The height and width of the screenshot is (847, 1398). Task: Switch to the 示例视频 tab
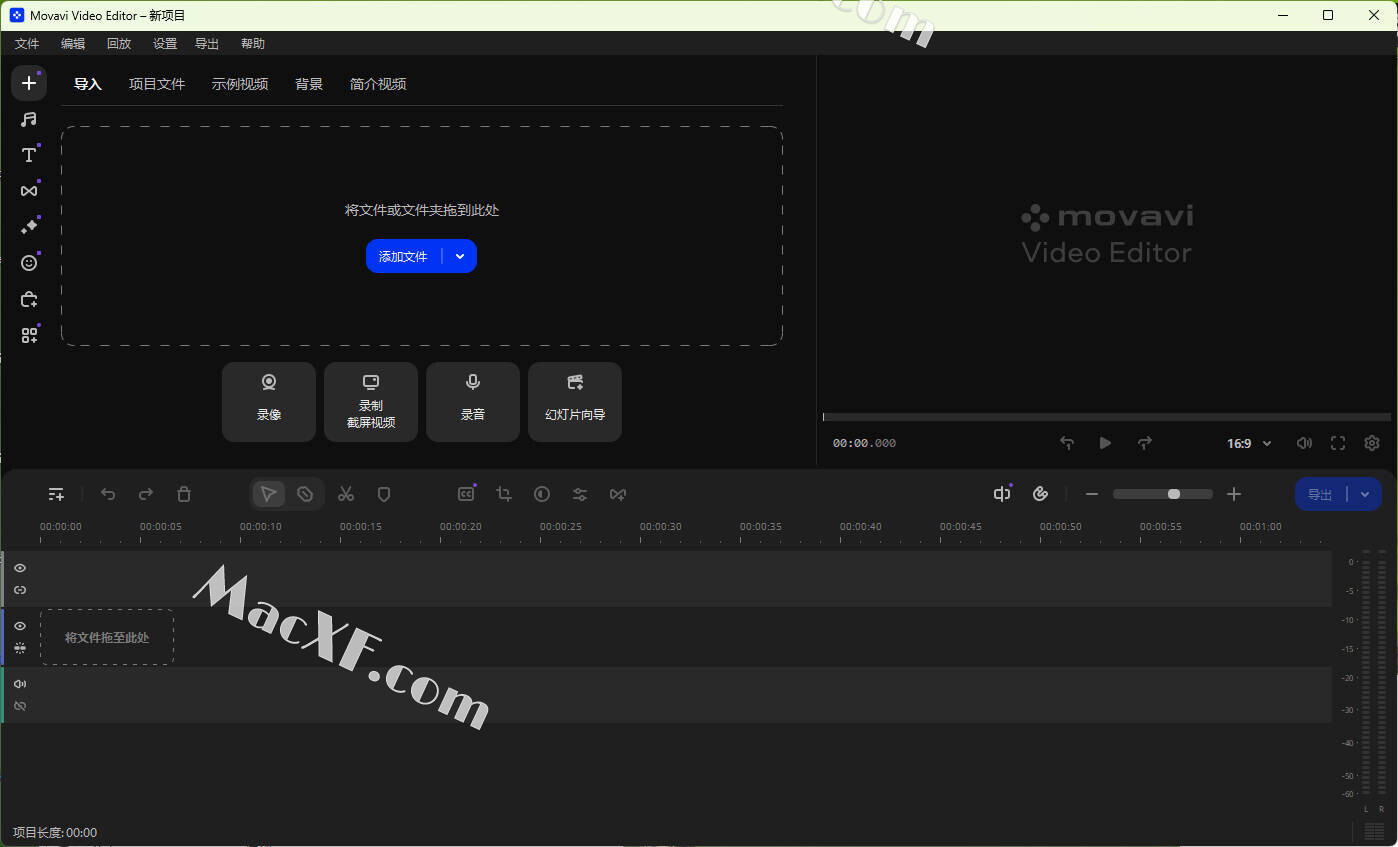pos(240,84)
